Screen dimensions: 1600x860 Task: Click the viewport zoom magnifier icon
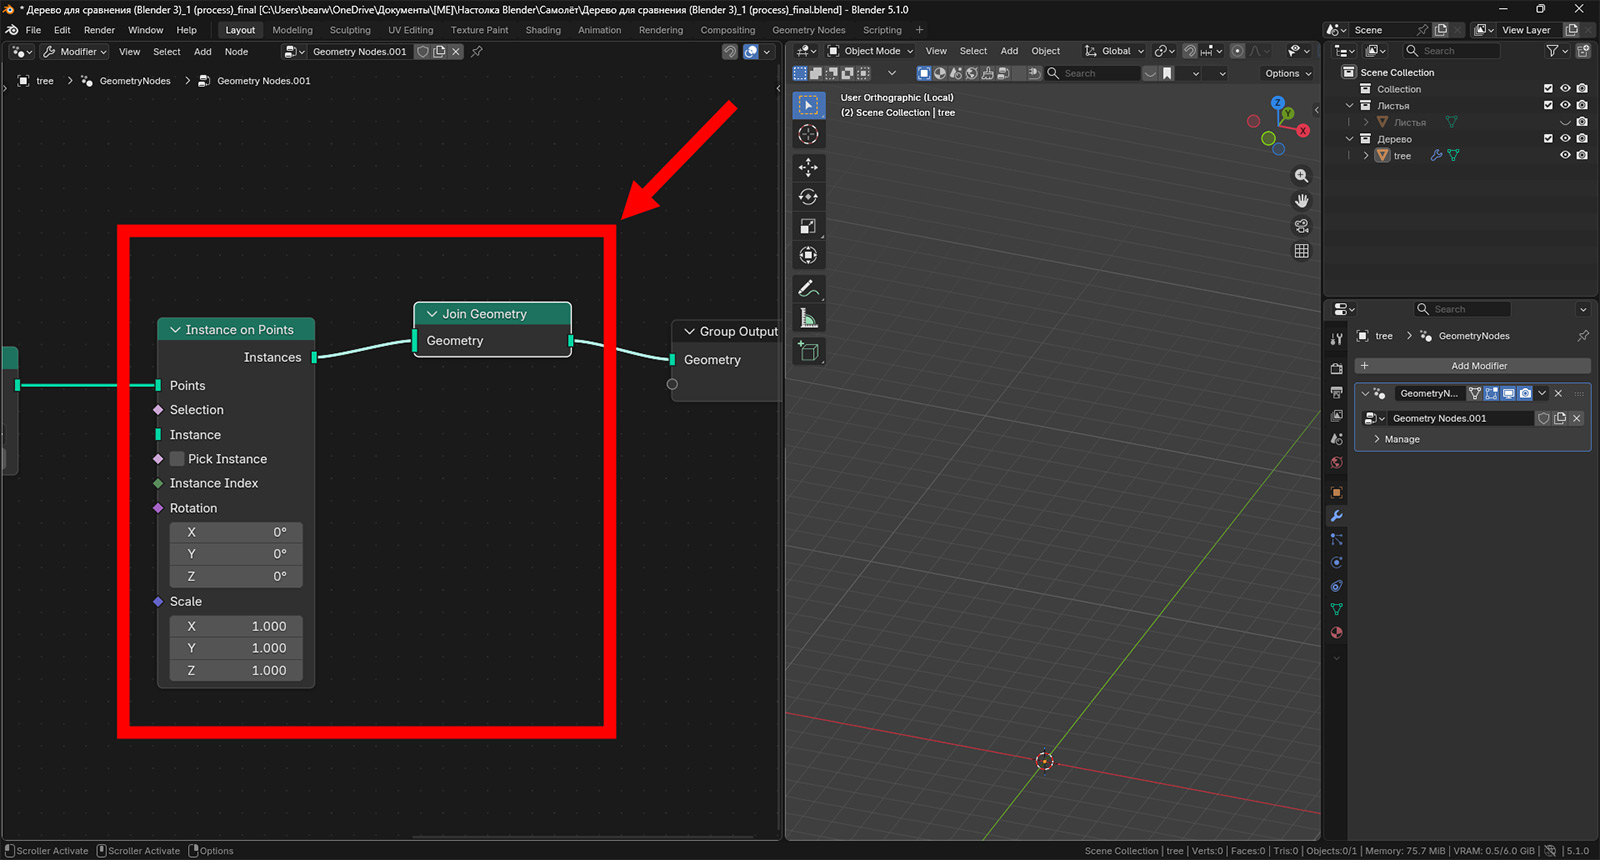coord(1301,176)
